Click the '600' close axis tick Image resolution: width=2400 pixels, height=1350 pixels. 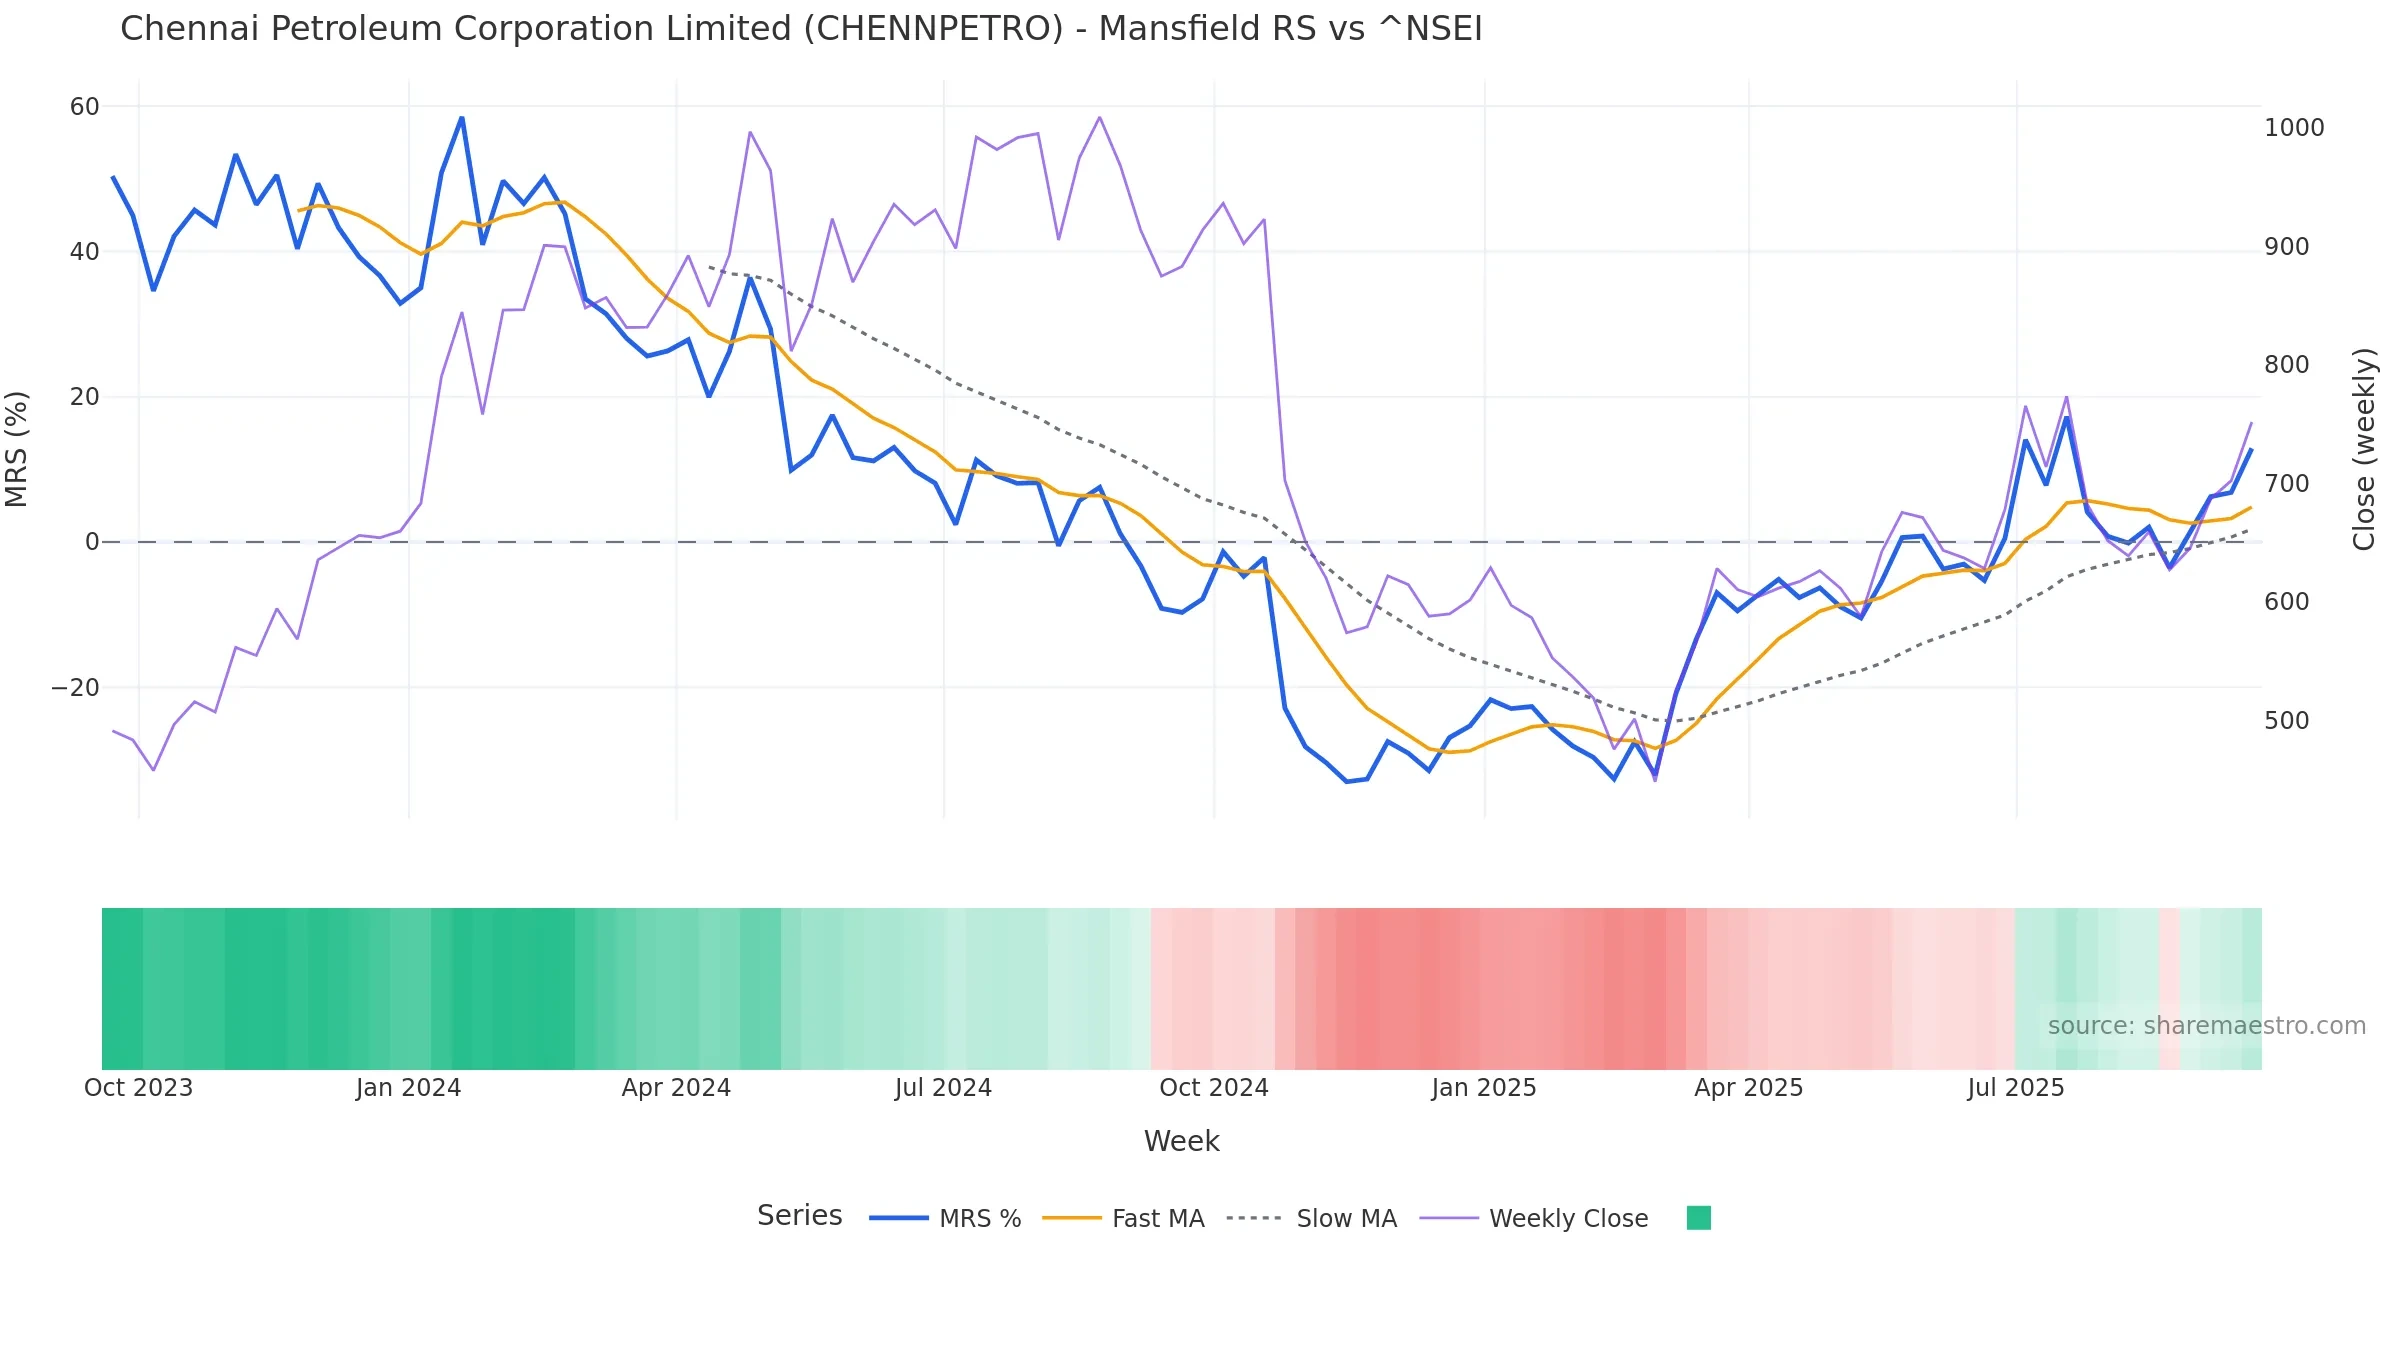(2287, 602)
